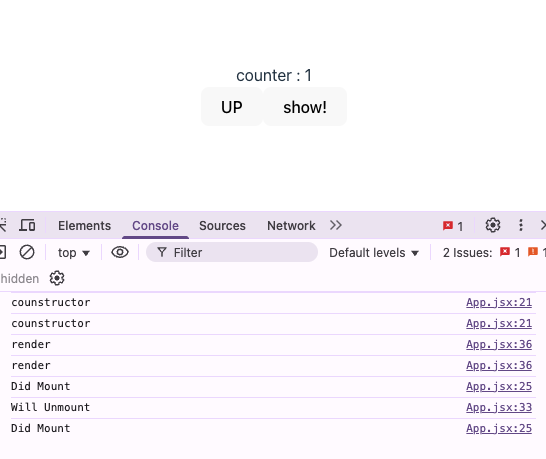Screen dimensions: 546x459
Task: Open App.jsx:33 link in Will Unmount row
Action: click(499, 407)
